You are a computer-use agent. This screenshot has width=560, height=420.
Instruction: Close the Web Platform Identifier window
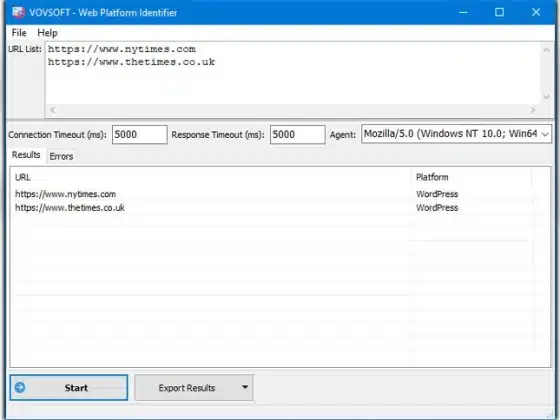(536, 12)
